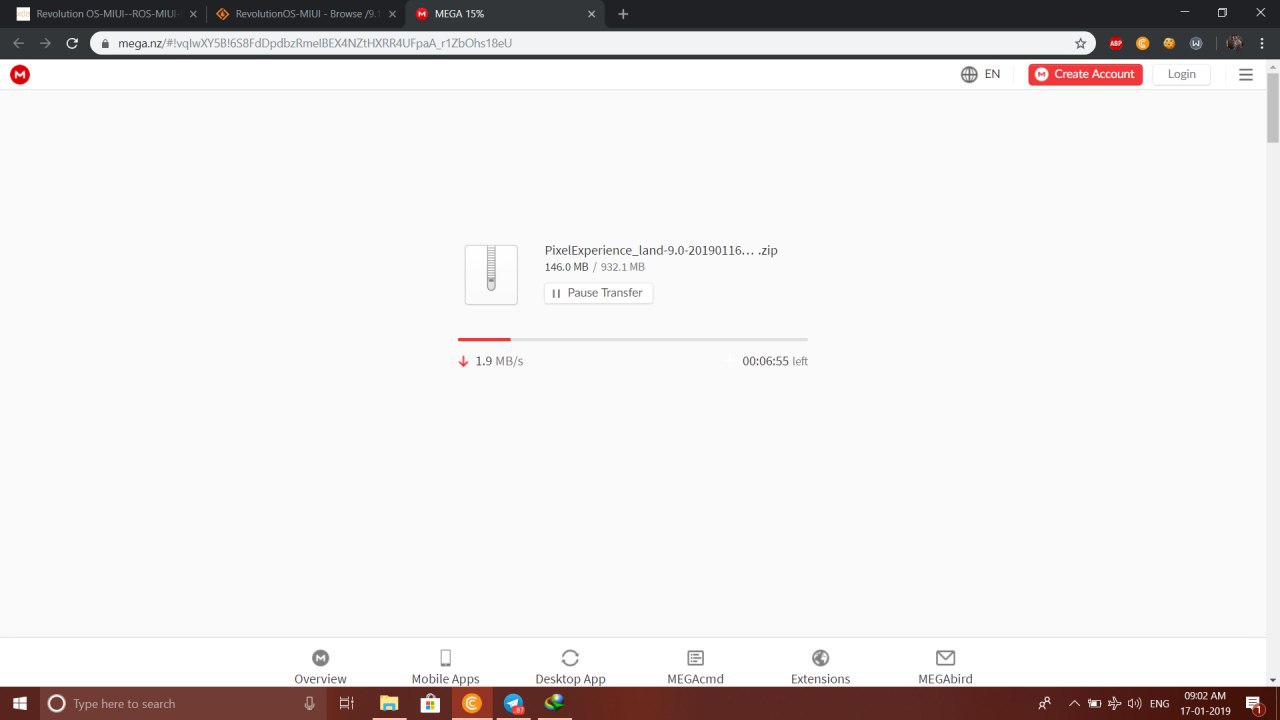Click the Create Account button
1280x720 pixels.
pos(1085,74)
